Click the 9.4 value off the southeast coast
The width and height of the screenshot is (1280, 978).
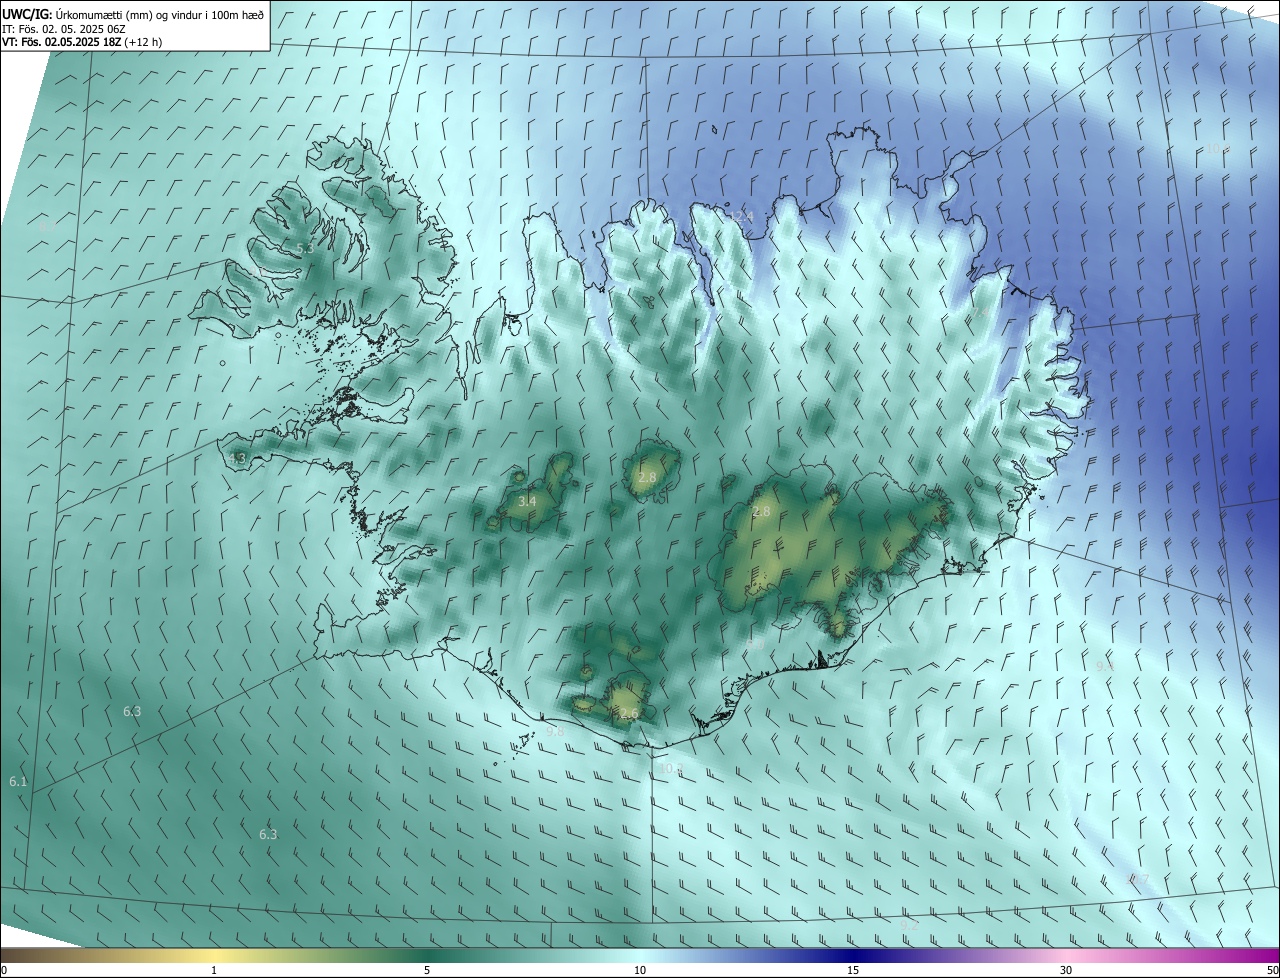coord(1105,666)
